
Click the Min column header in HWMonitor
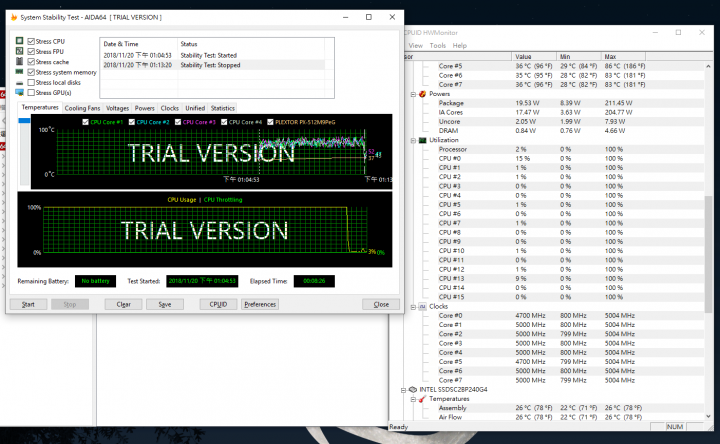click(x=579, y=56)
